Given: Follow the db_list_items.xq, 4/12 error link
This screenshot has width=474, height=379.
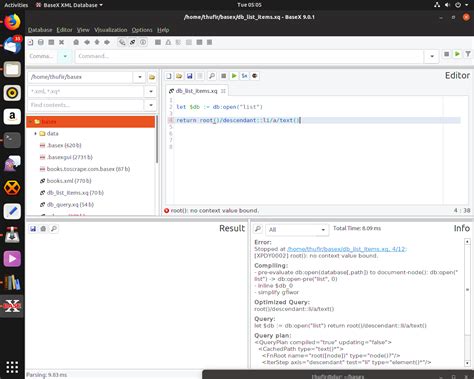Looking at the screenshot, I should pyautogui.click(x=346, y=249).
